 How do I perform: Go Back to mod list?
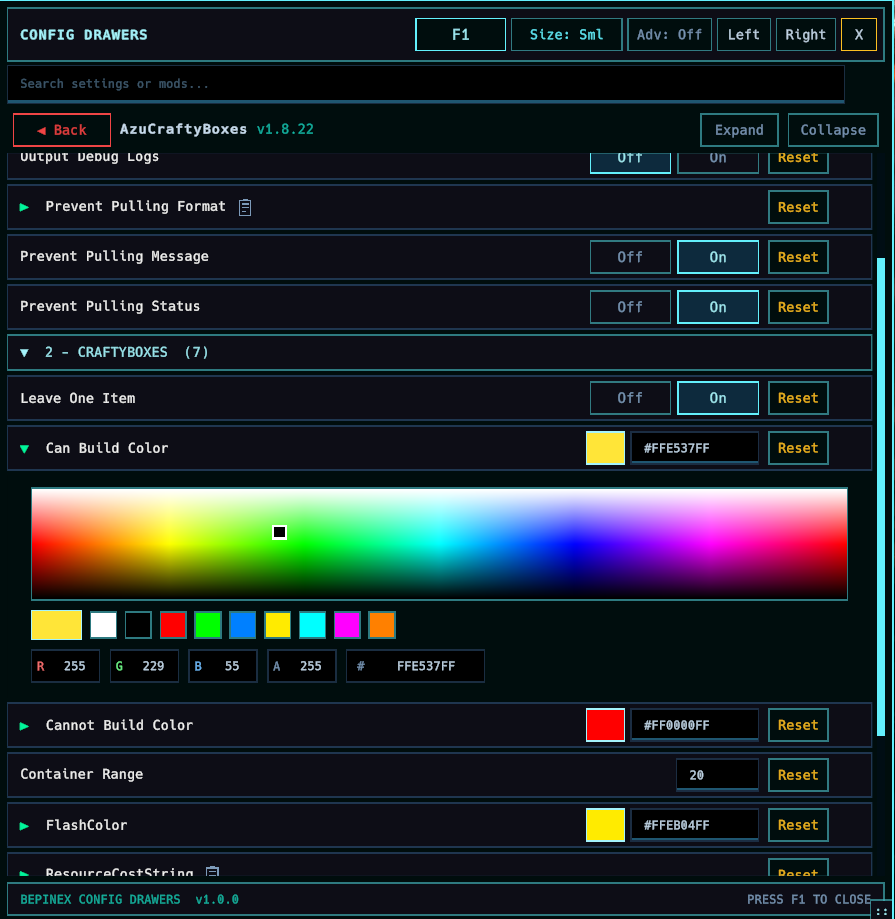[62, 130]
